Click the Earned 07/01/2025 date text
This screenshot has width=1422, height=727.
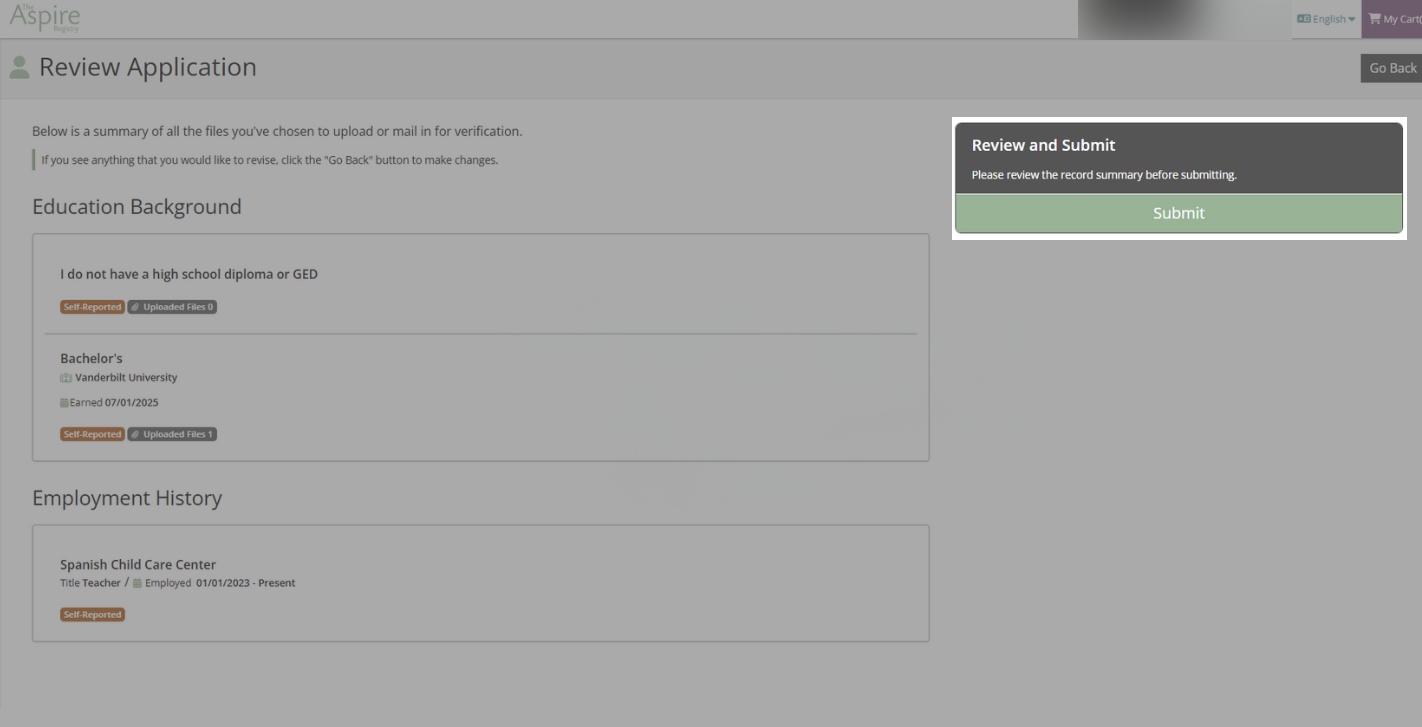(x=114, y=403)
